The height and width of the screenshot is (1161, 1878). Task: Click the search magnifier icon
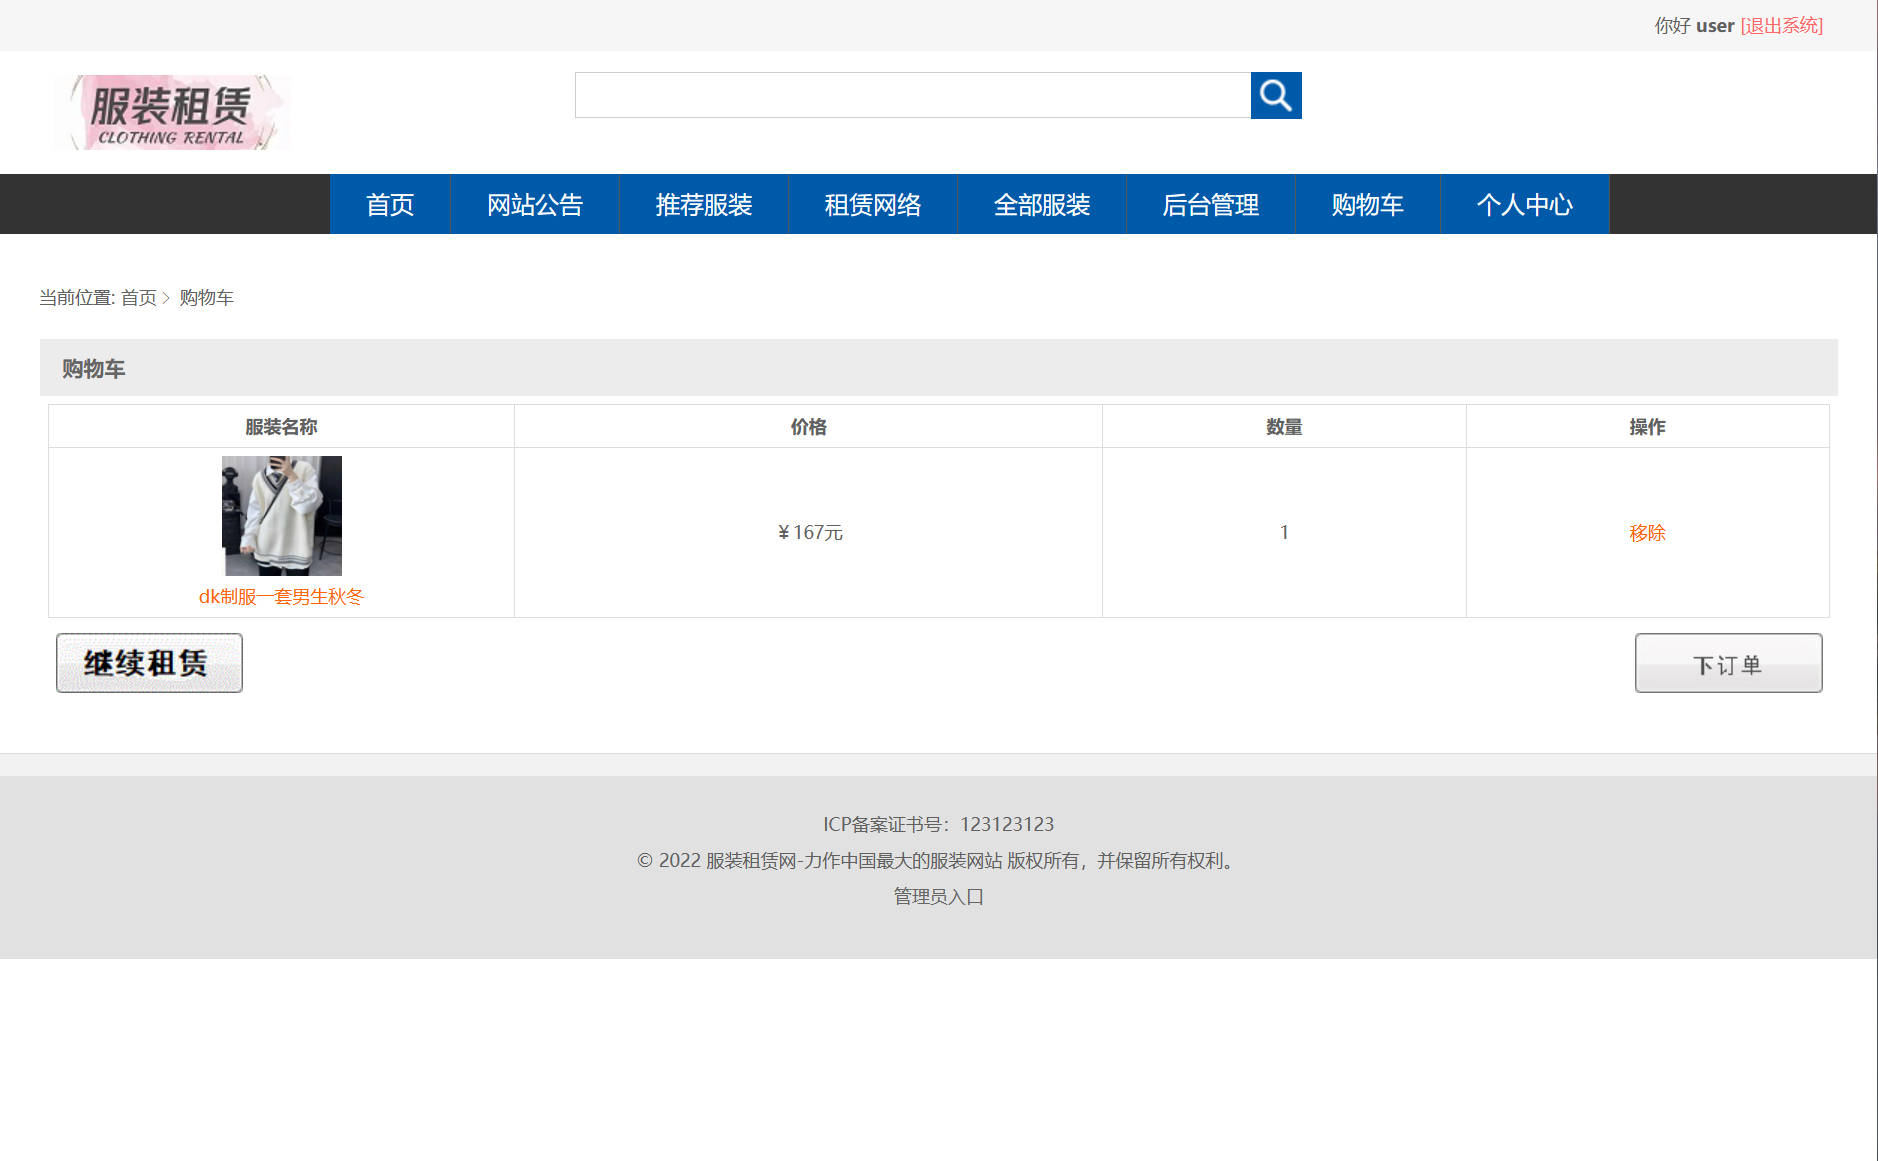point(1276,95)
